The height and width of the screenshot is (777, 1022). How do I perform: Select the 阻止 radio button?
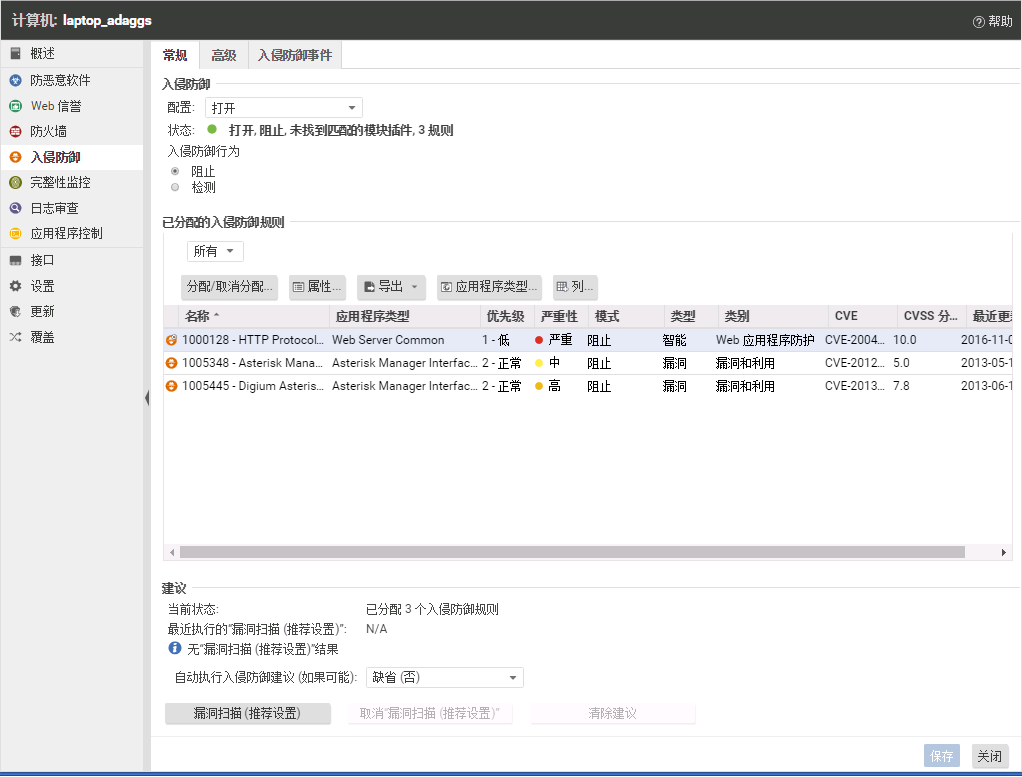(x=175, y=171)
